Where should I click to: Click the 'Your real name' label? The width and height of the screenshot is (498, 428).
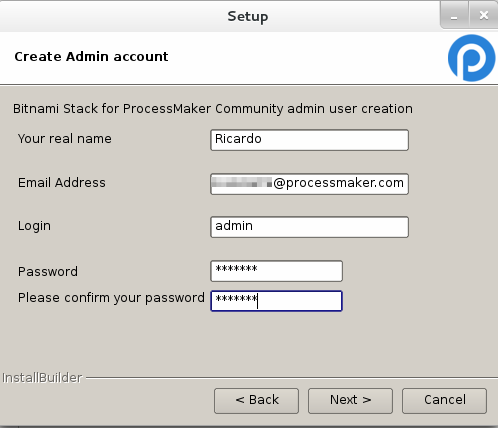click(65, 139)
